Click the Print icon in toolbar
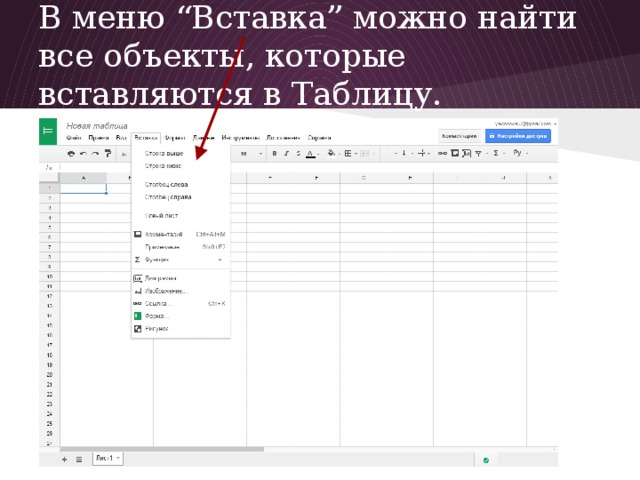 point(71,154)
